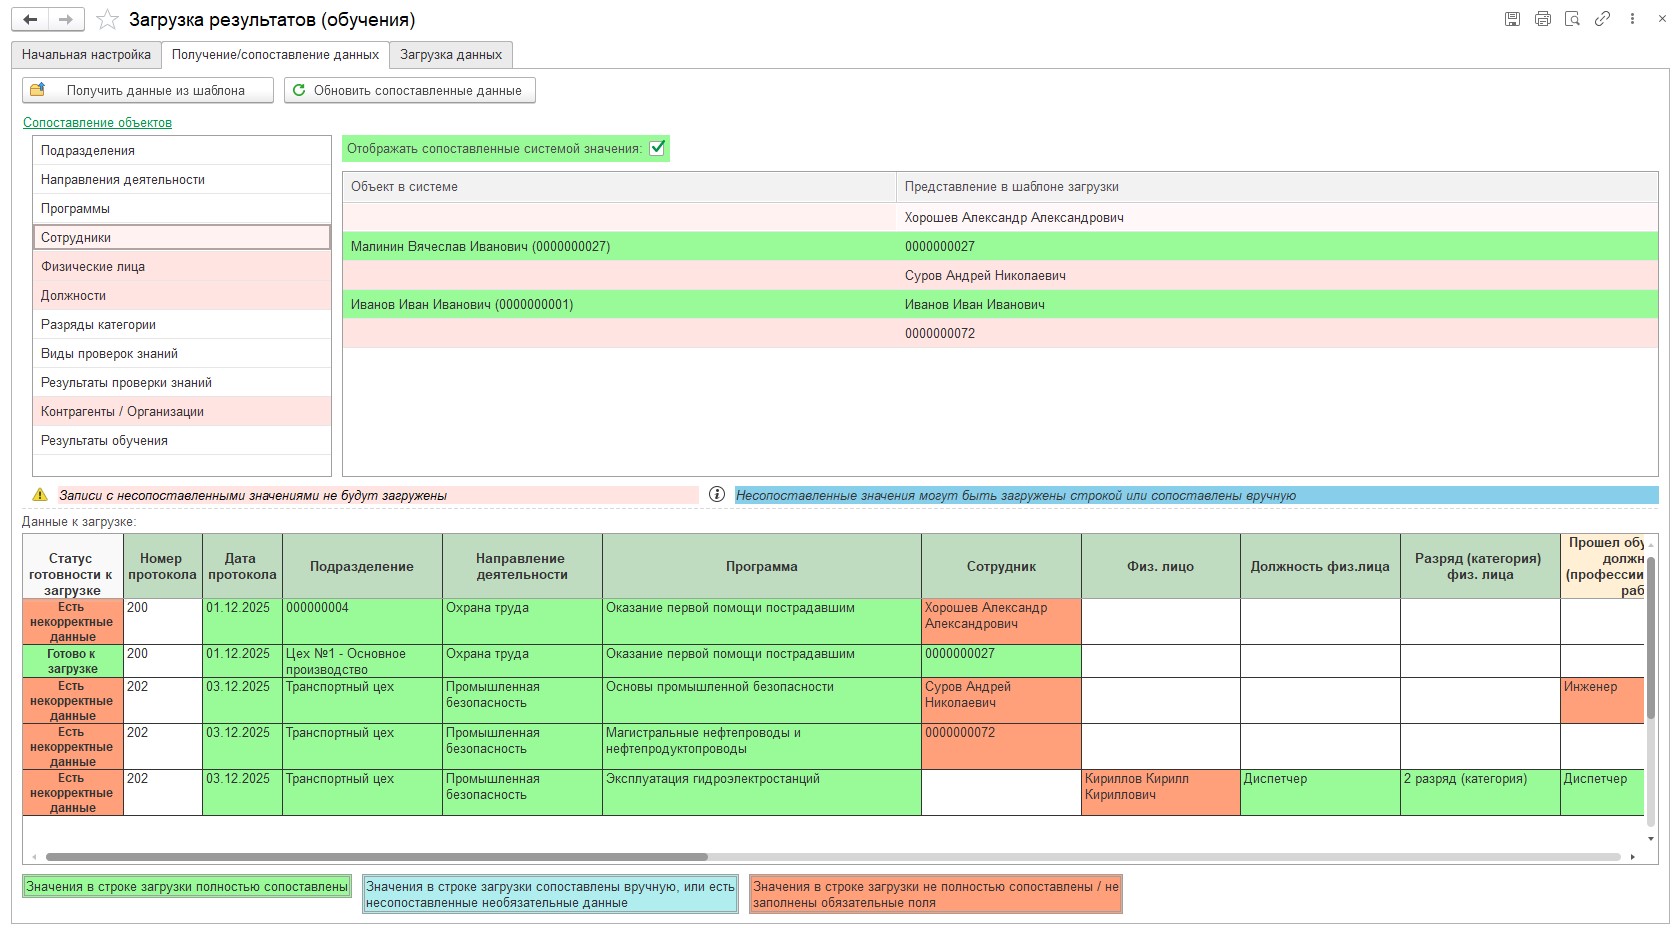
Task: Toggle 'Отображать сопоставленные системой значения' checkbox
Action: [657, 148]
